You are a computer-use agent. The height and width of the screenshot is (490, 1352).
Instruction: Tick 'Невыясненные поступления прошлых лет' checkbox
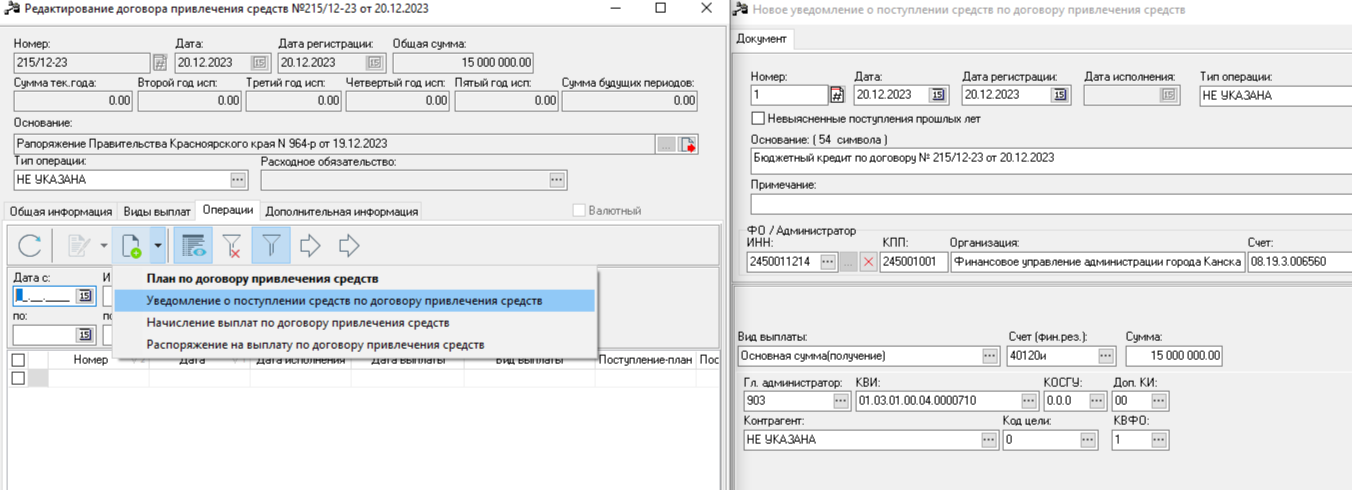[x=756, y=118]
